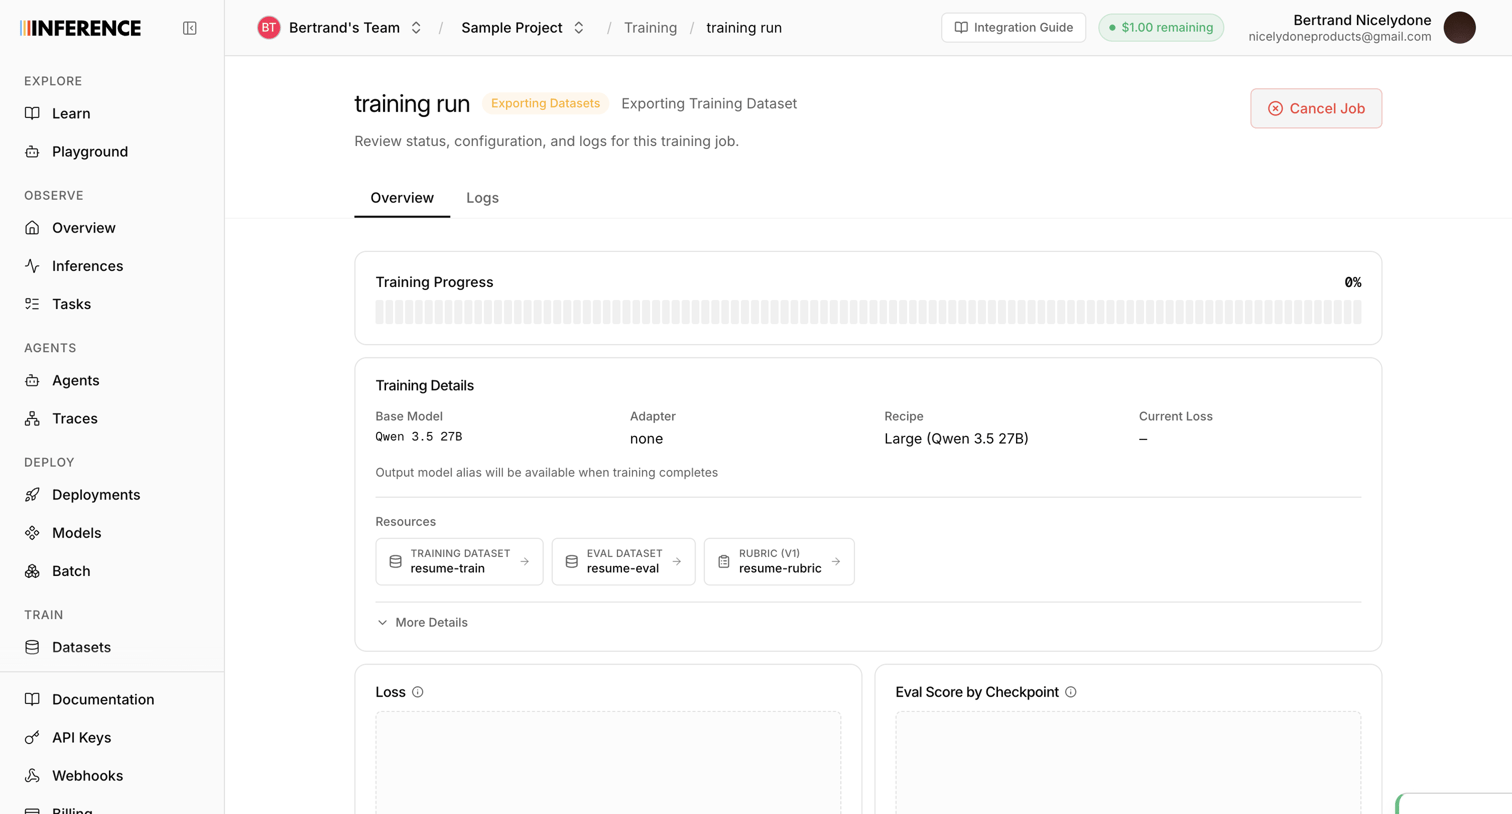Image resolution: width=1512 pixels, height=814 pixels.
Task: Click the Agents bot icon
Action: [x=32, y=381]
